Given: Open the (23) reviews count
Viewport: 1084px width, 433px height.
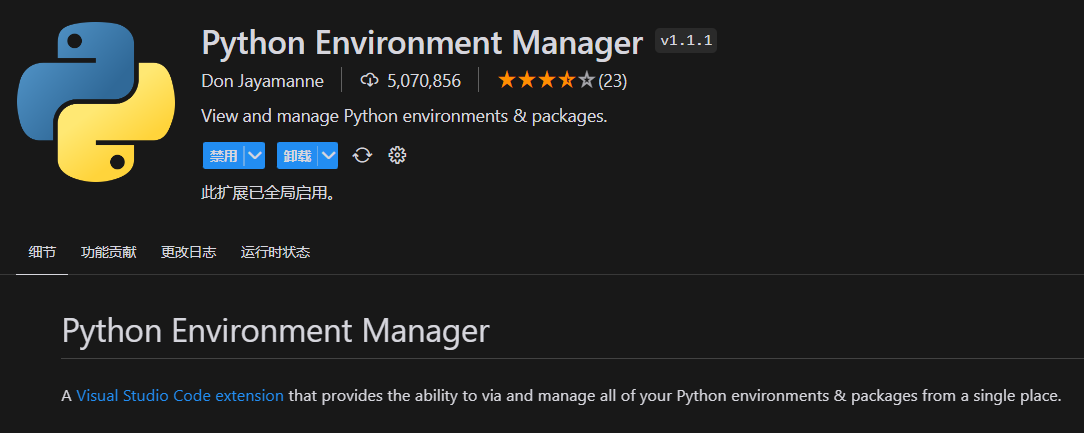Looking at the screenshot, I should [613, 81].
